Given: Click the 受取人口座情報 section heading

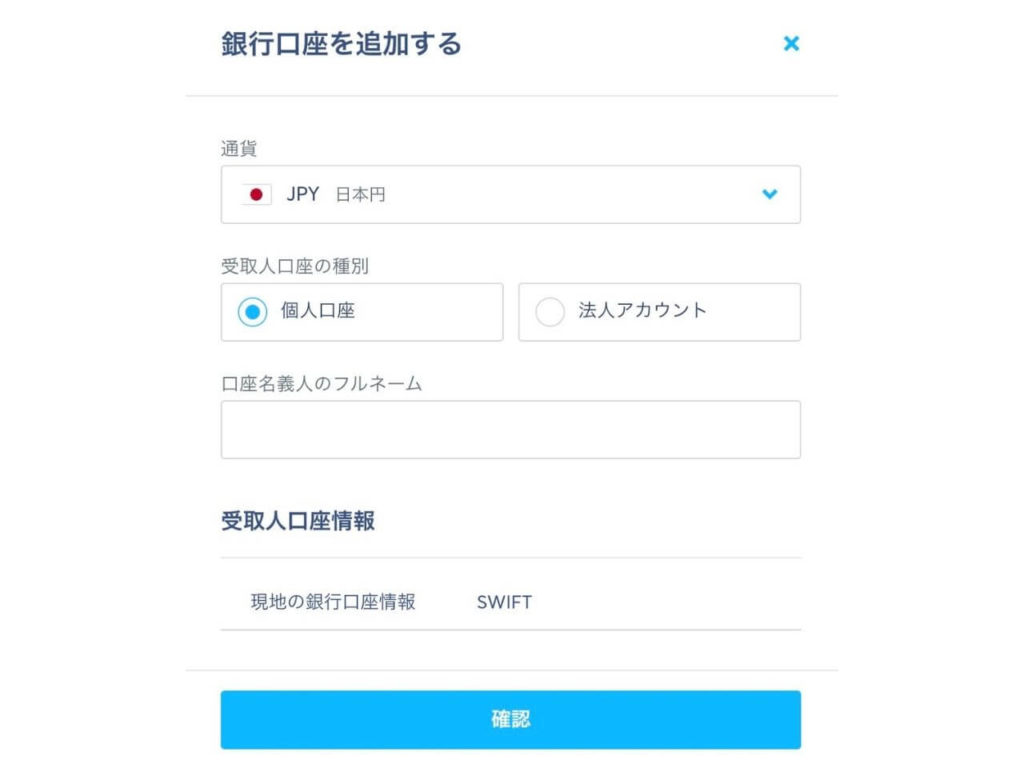Looking at the screenshot, I should pyautogui.click(x=298, y=521).
